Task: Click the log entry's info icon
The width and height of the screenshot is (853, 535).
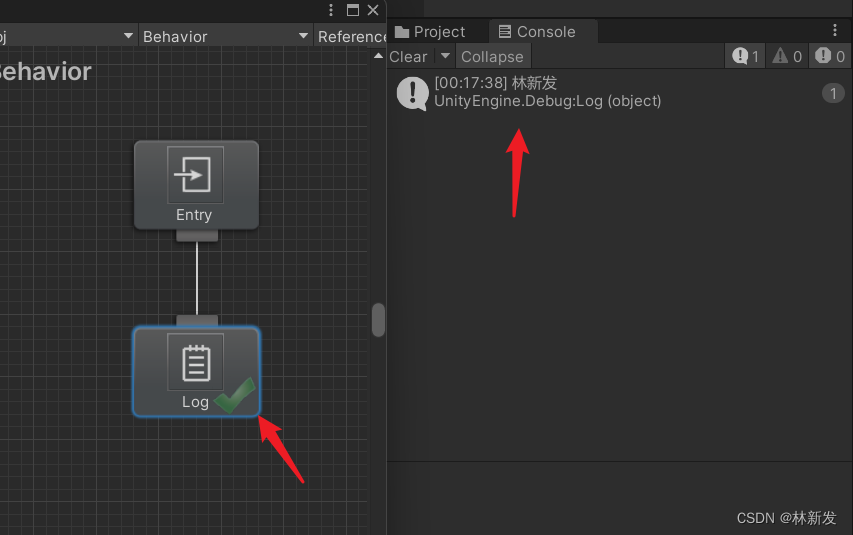Action: coord(412,94)
